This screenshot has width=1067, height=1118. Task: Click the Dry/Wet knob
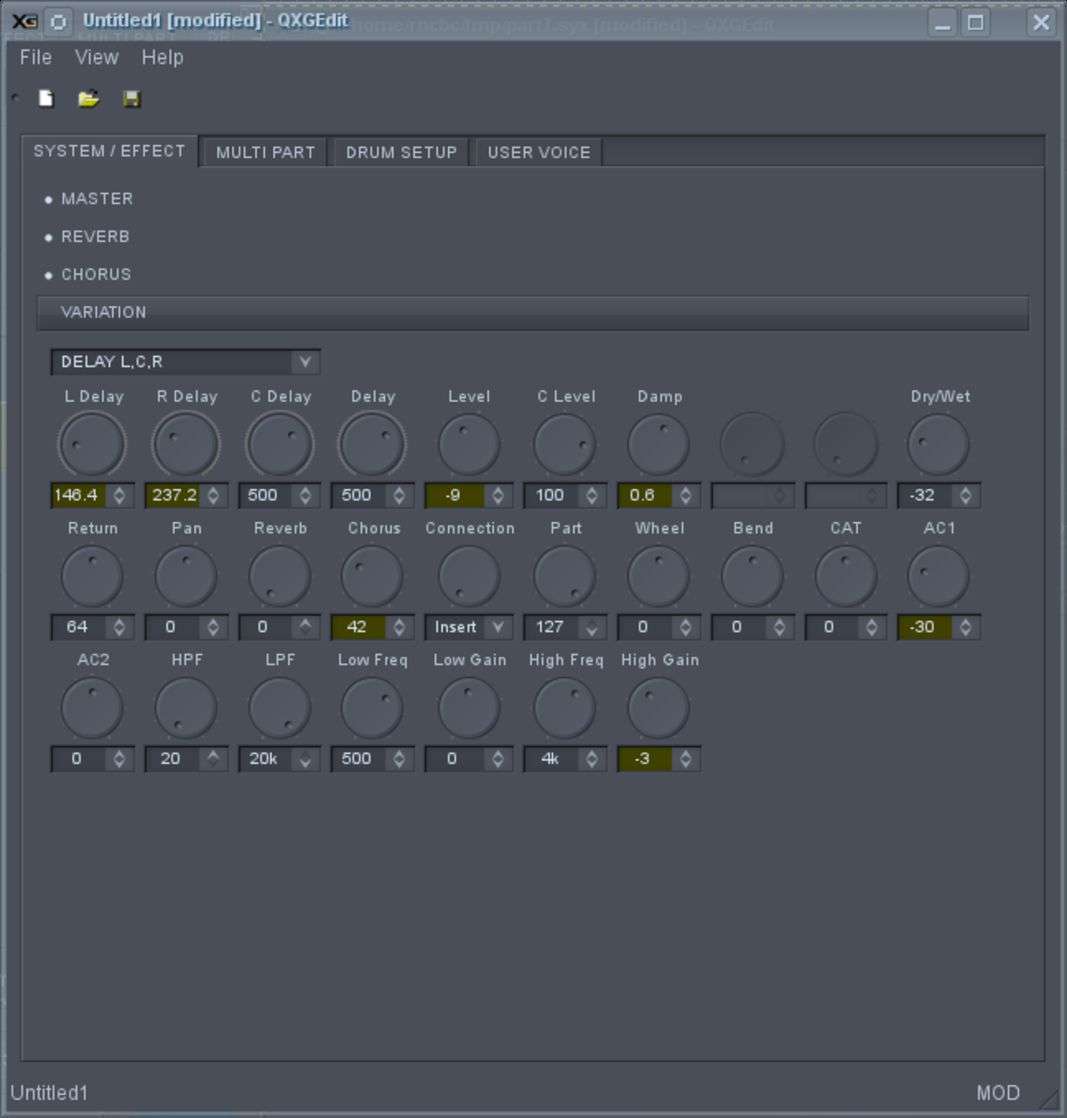tap(938, 445)
